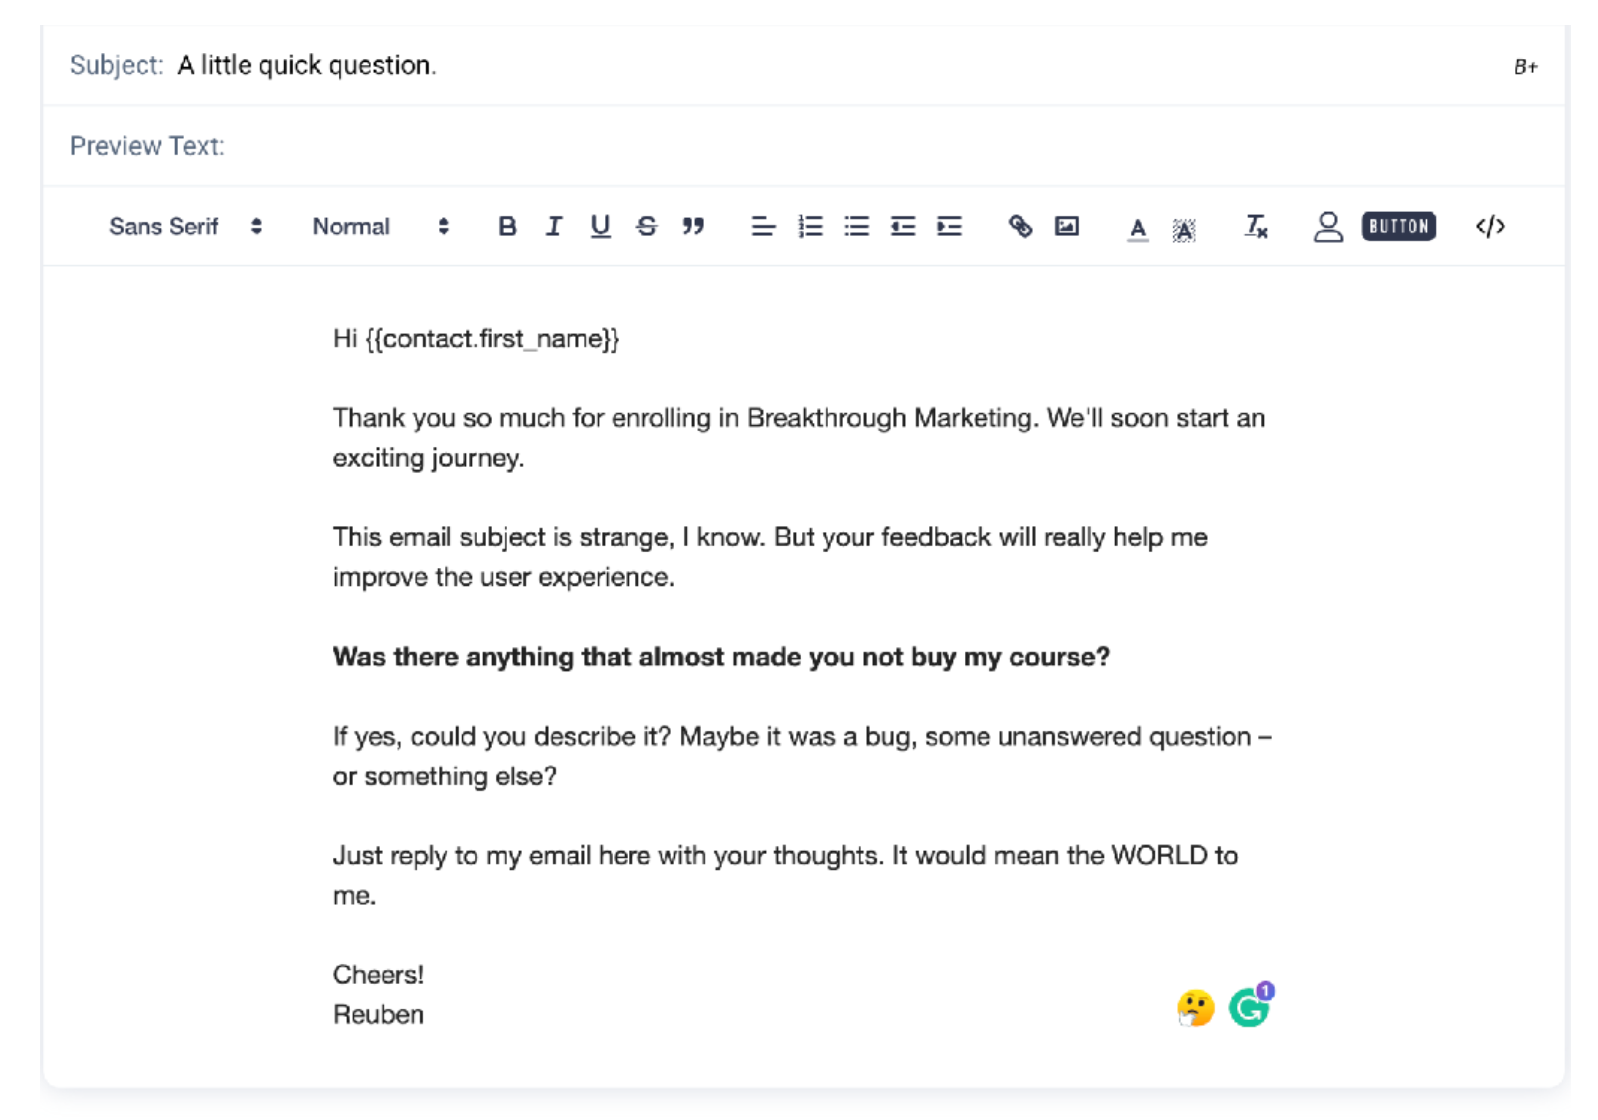This screenshot has width=1598, height=1120.
Task: Open Normal text size dropdown
Action: coord(381,227)
